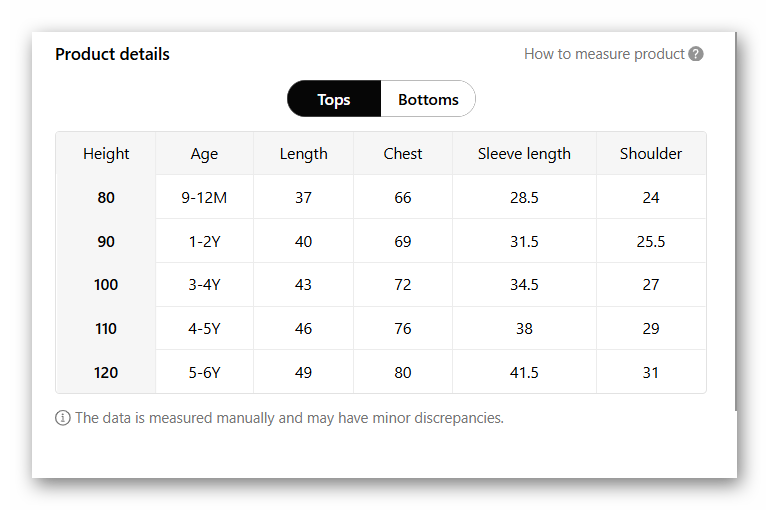769x510 pixels.
Task: Select the Tops tab
Action: tap(334, 99)
